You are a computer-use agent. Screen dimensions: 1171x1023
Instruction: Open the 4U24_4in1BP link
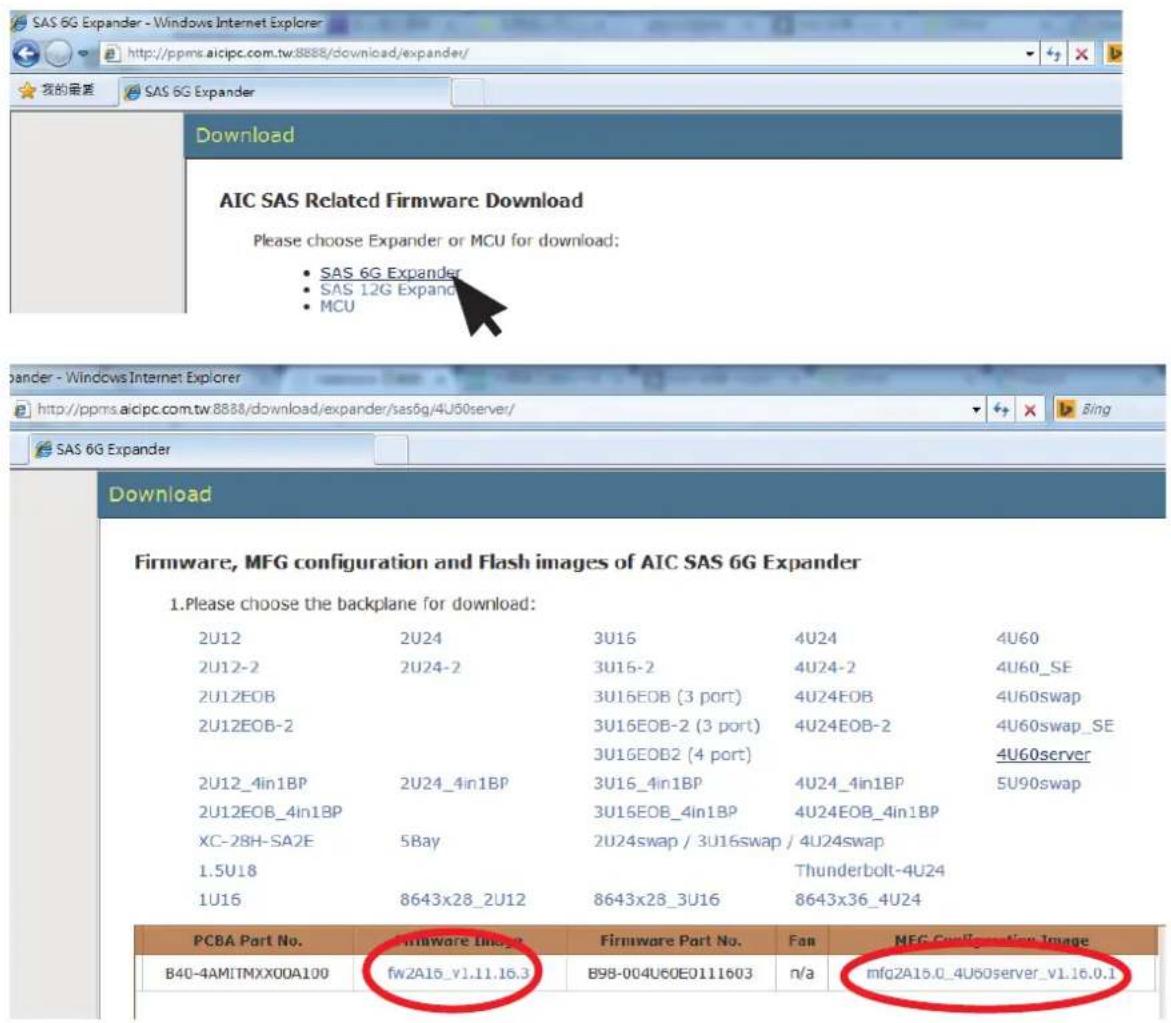click(849, 784)
